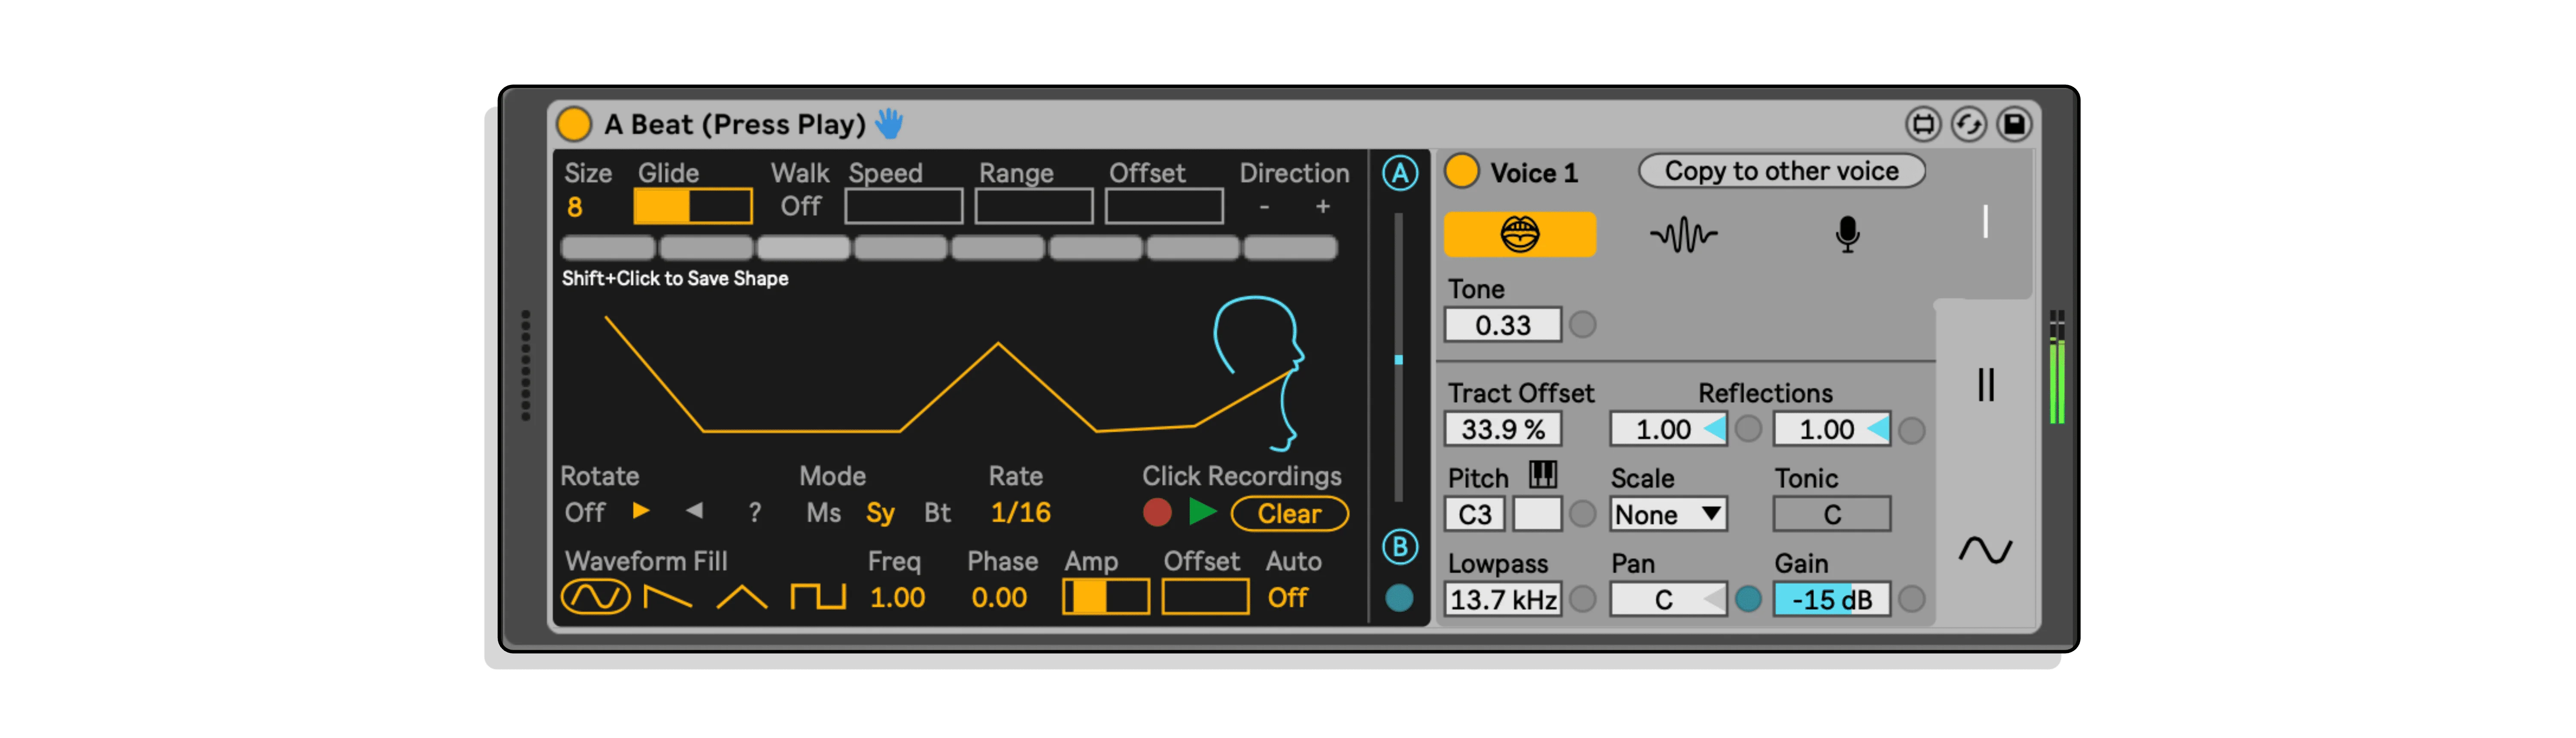
Task: Toggle the Gain modulation circle
Action: [x=1911, y=599]
